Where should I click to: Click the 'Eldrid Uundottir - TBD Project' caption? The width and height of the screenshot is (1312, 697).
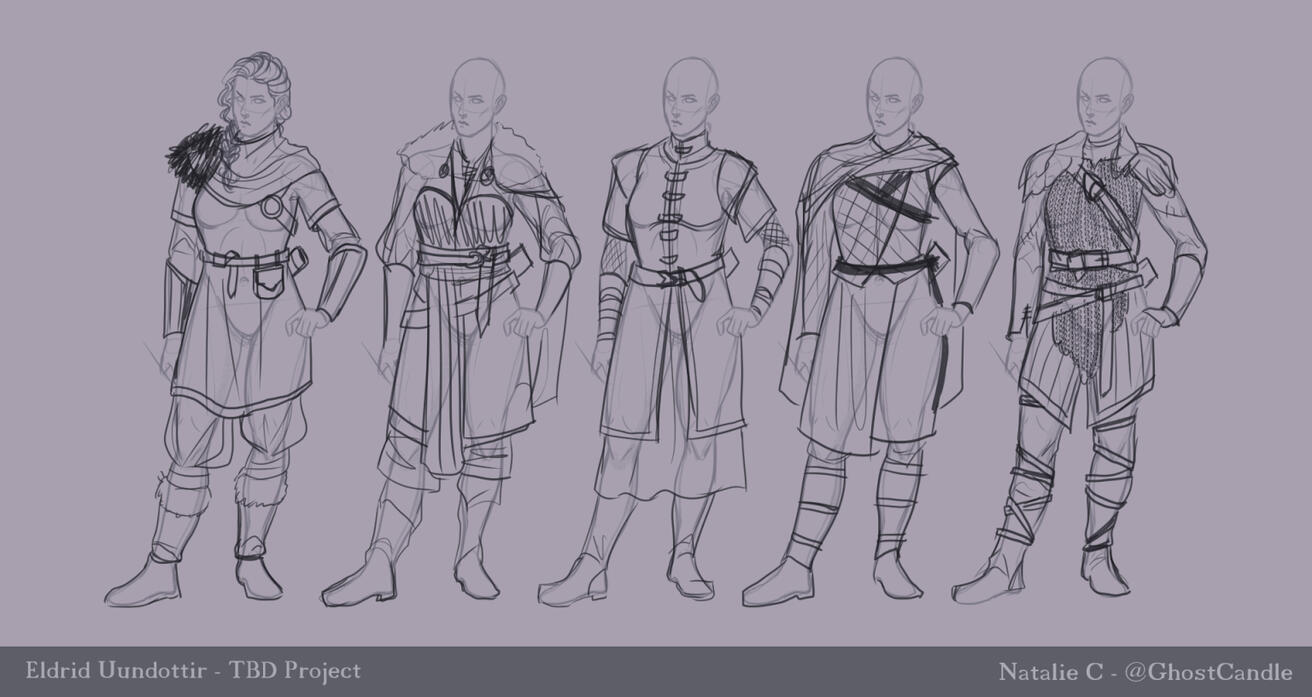193,671
